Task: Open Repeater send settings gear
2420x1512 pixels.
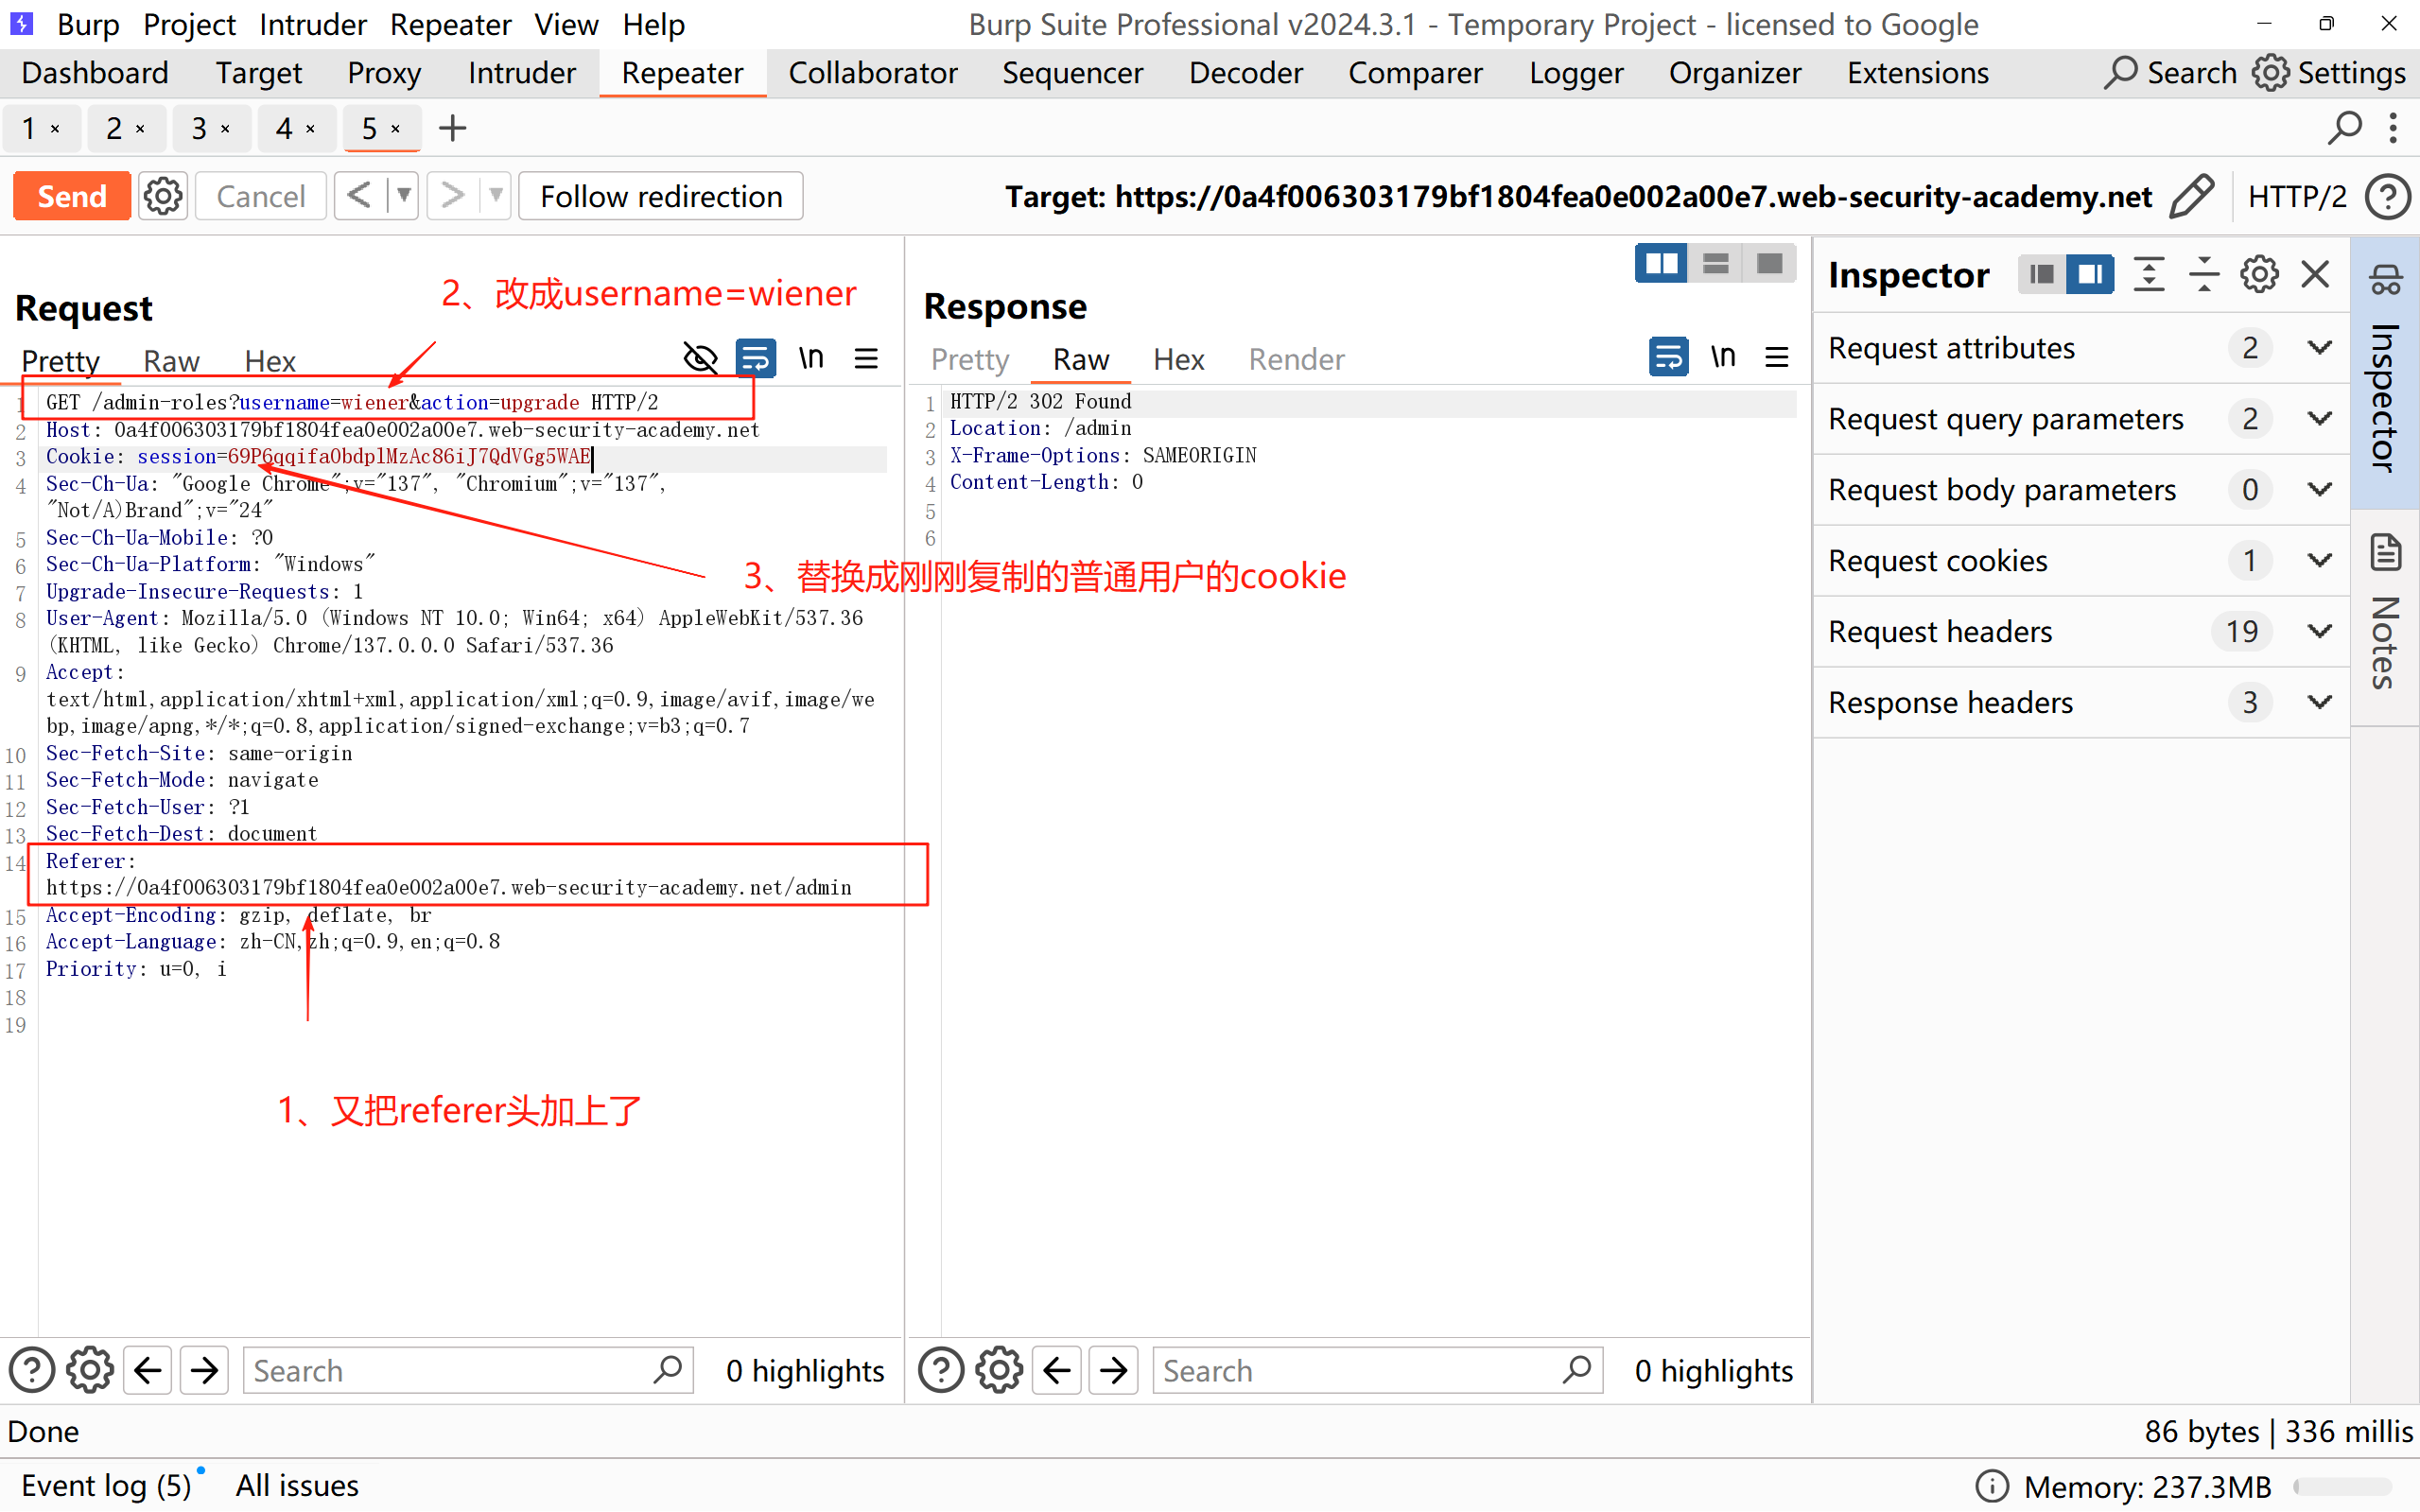Action: [x=163, y=196]
